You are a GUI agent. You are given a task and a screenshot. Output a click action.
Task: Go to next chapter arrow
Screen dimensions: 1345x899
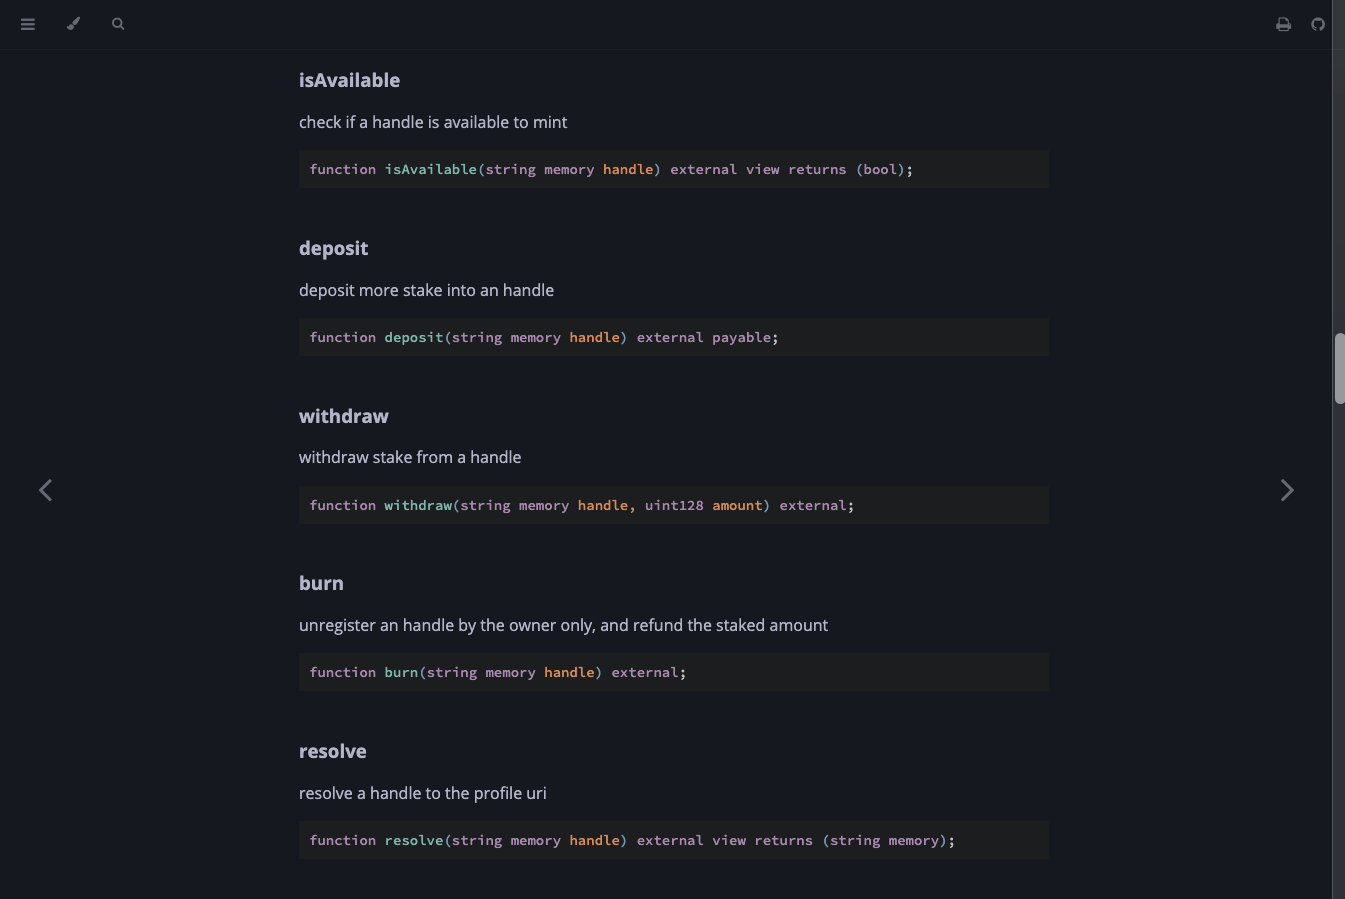pos(1287,490)
